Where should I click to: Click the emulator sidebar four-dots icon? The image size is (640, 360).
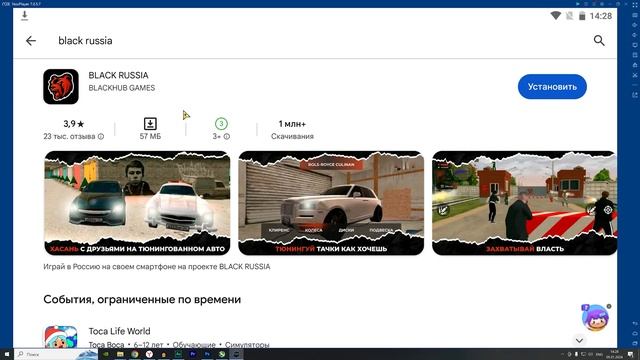tap(635, 5)
